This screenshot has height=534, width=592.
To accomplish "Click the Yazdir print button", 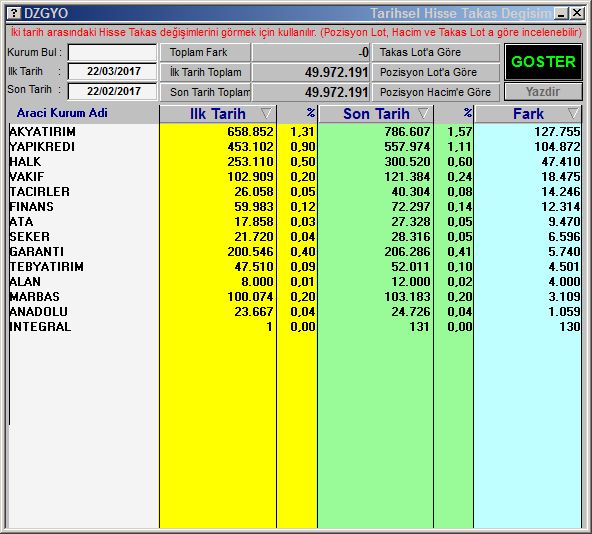I will (543, 92).
